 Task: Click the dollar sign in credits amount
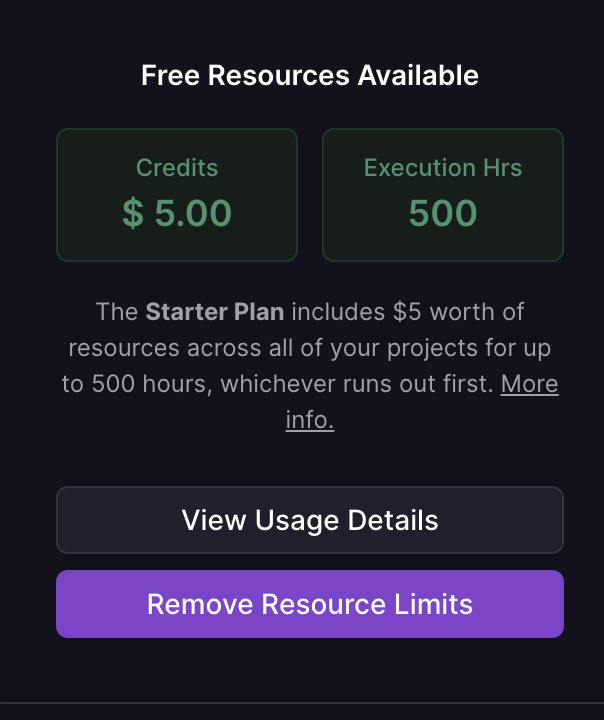(x=132, y=213)
